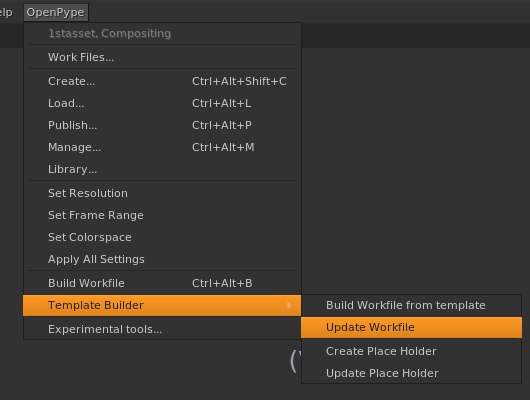The width and height of the screenshot is (530, 400).
Task: Click Update Workfile in submenu
Action: [x=411, y=327]
